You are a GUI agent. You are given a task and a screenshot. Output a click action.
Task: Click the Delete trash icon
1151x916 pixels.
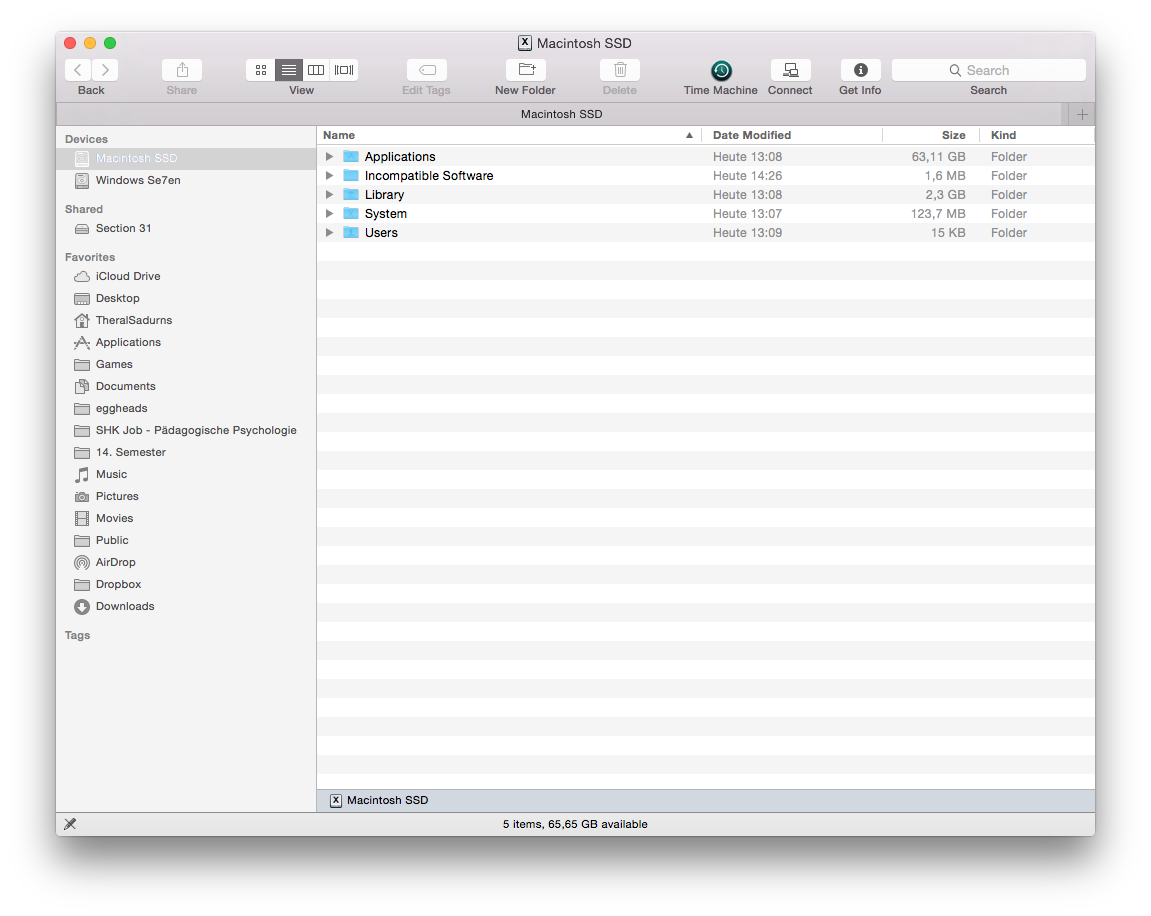pyautogui.click(x=620, y=70)
